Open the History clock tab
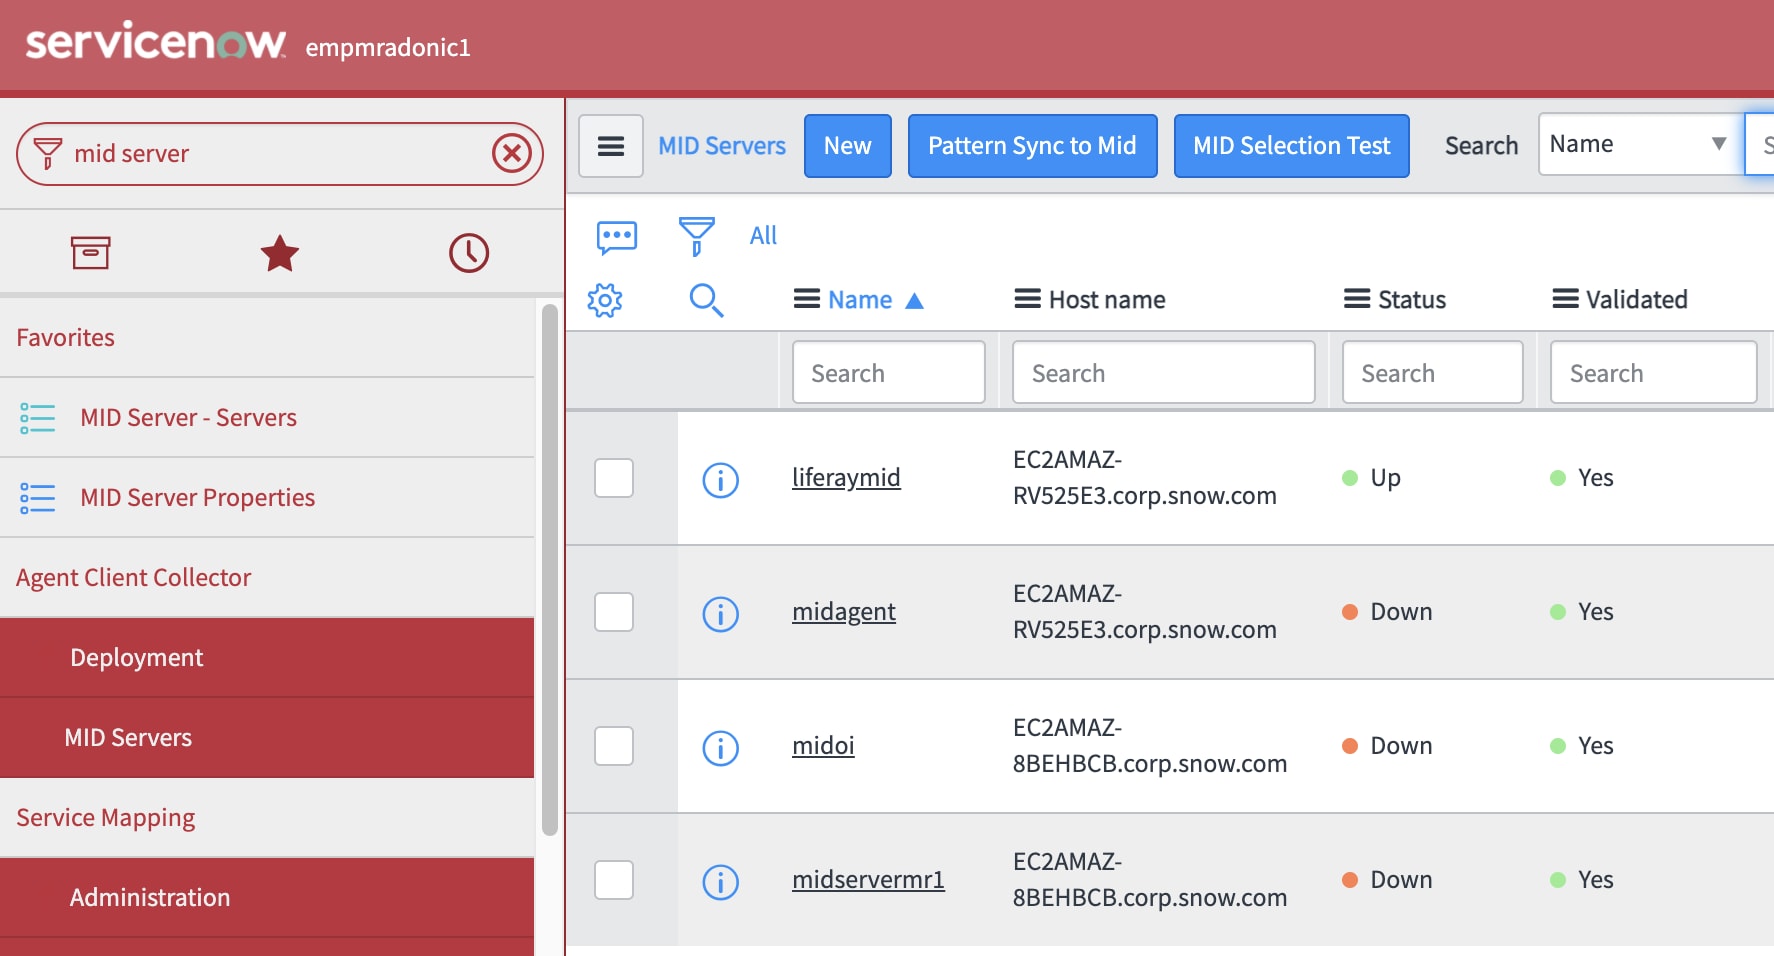Screen dimensions: 1774x956 tap(469, 253)
